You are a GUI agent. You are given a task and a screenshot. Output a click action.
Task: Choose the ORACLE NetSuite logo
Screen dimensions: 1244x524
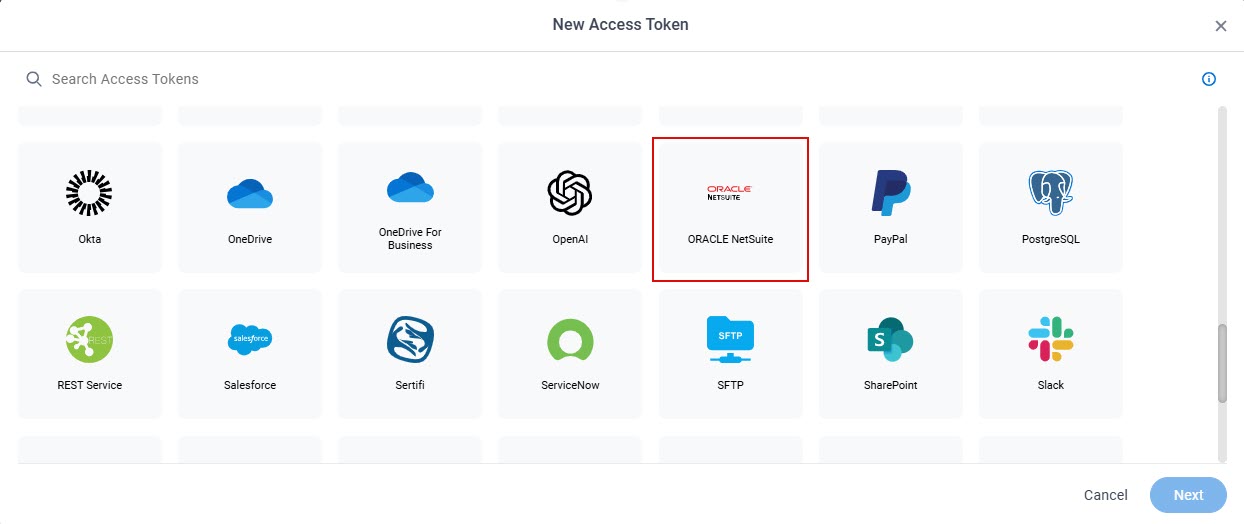[x=730, y=192]
